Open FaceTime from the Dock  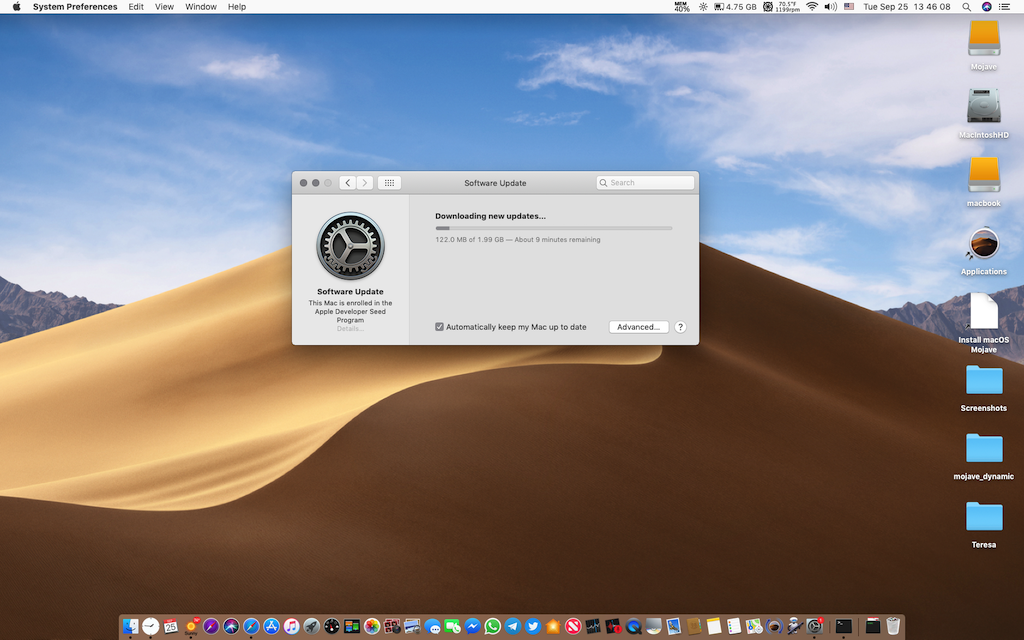tap(452, 626)
